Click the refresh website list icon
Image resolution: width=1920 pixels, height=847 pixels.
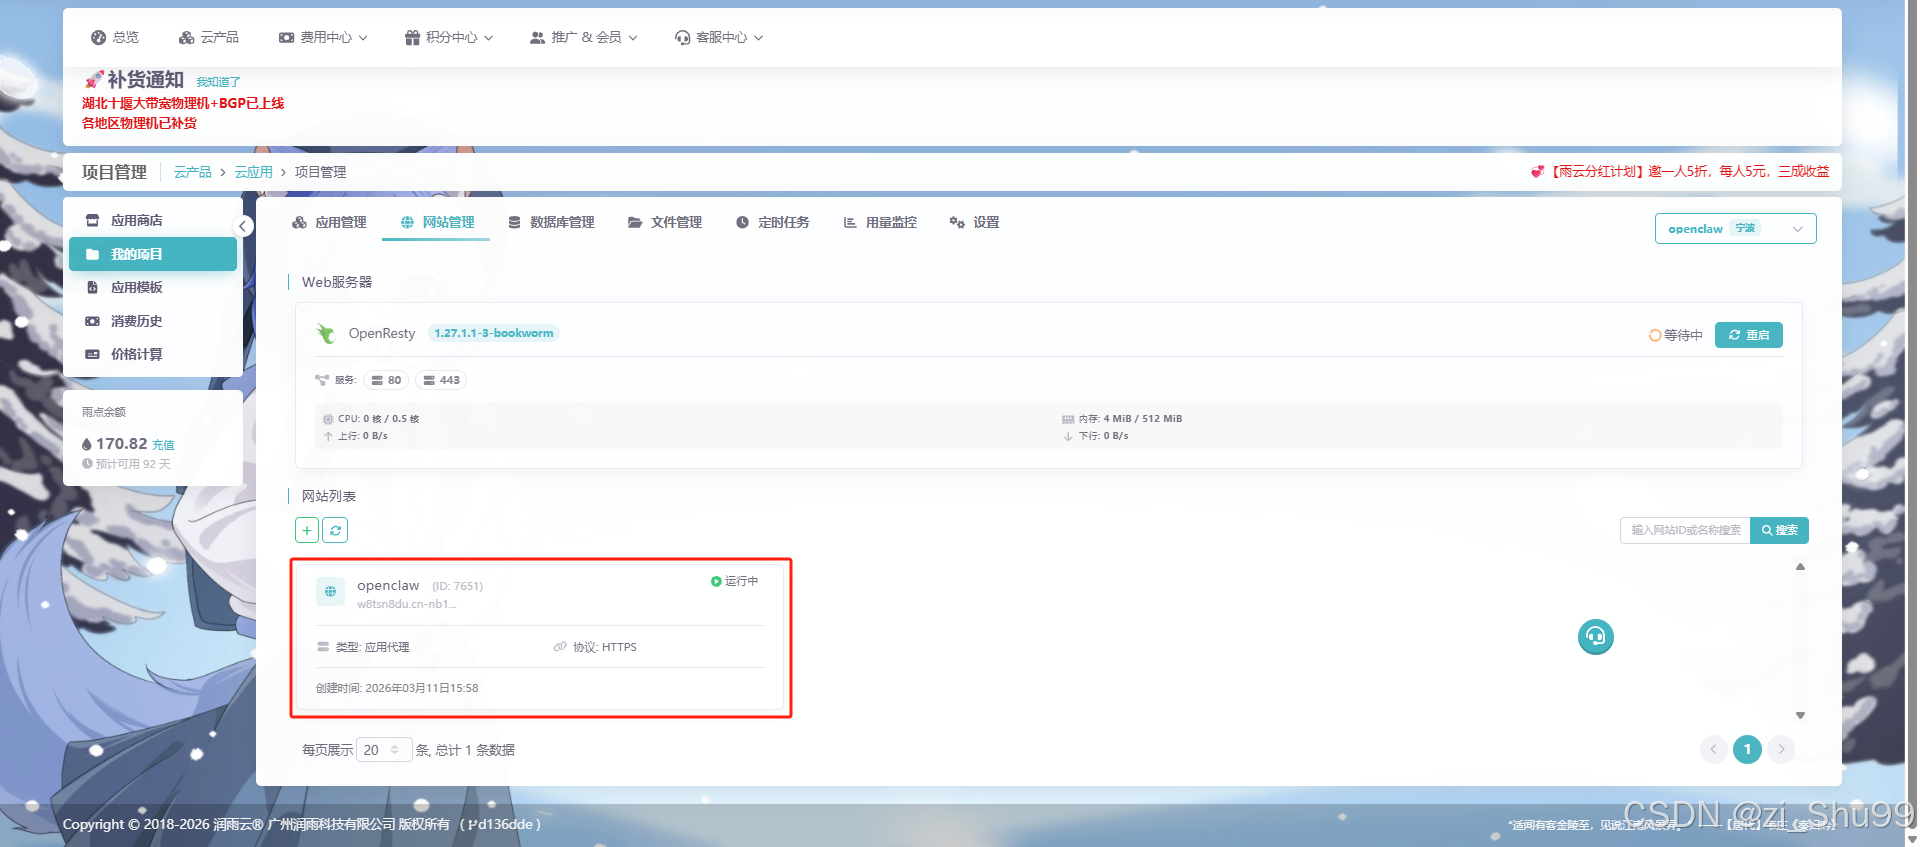coord(335,530)
